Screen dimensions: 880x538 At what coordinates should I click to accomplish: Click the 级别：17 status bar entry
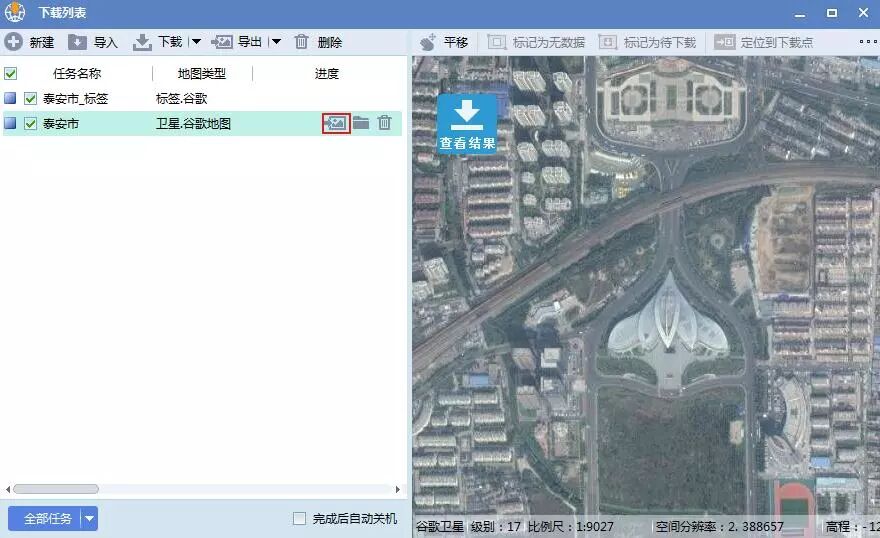496,527
